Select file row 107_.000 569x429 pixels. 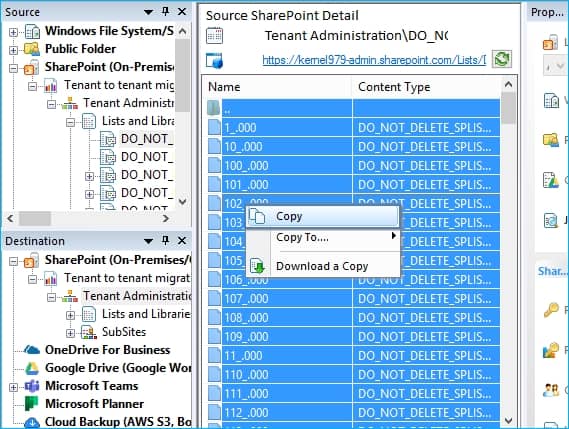pos(354,299)
